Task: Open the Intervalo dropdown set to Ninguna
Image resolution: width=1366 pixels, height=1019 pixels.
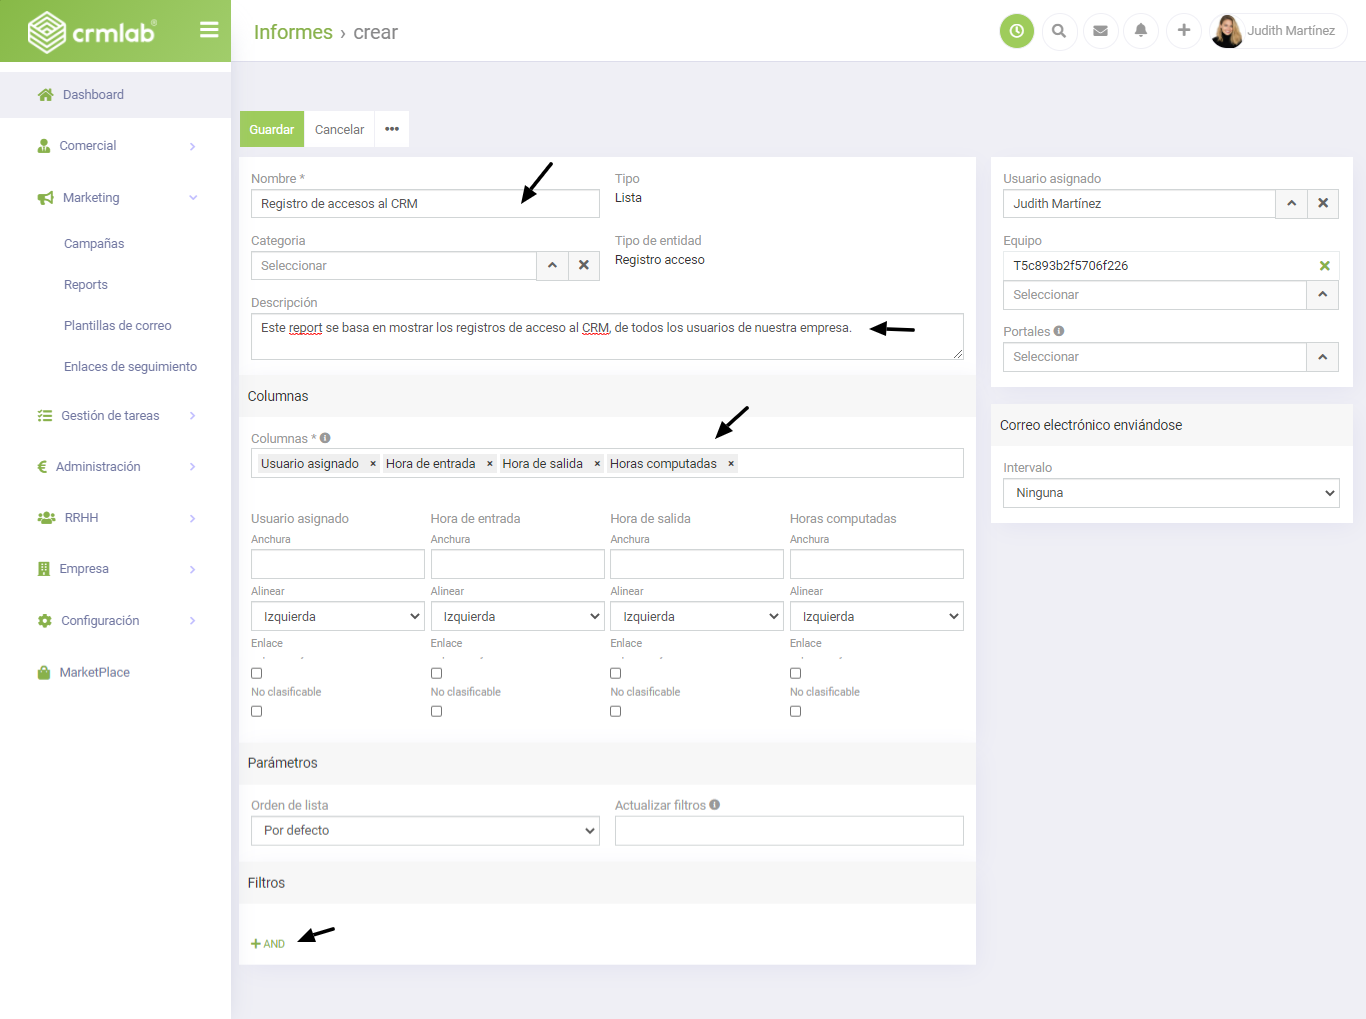Action: click(x=1171, y=493)
